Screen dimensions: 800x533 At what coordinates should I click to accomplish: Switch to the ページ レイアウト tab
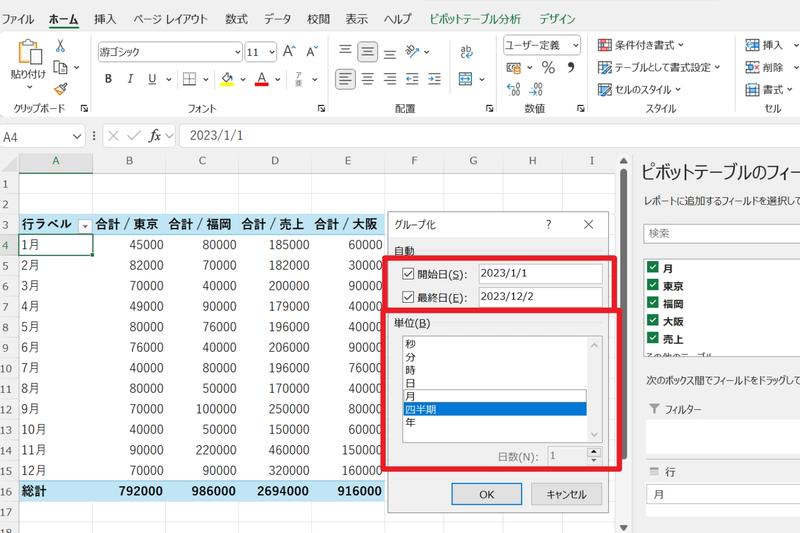[170, 19]
